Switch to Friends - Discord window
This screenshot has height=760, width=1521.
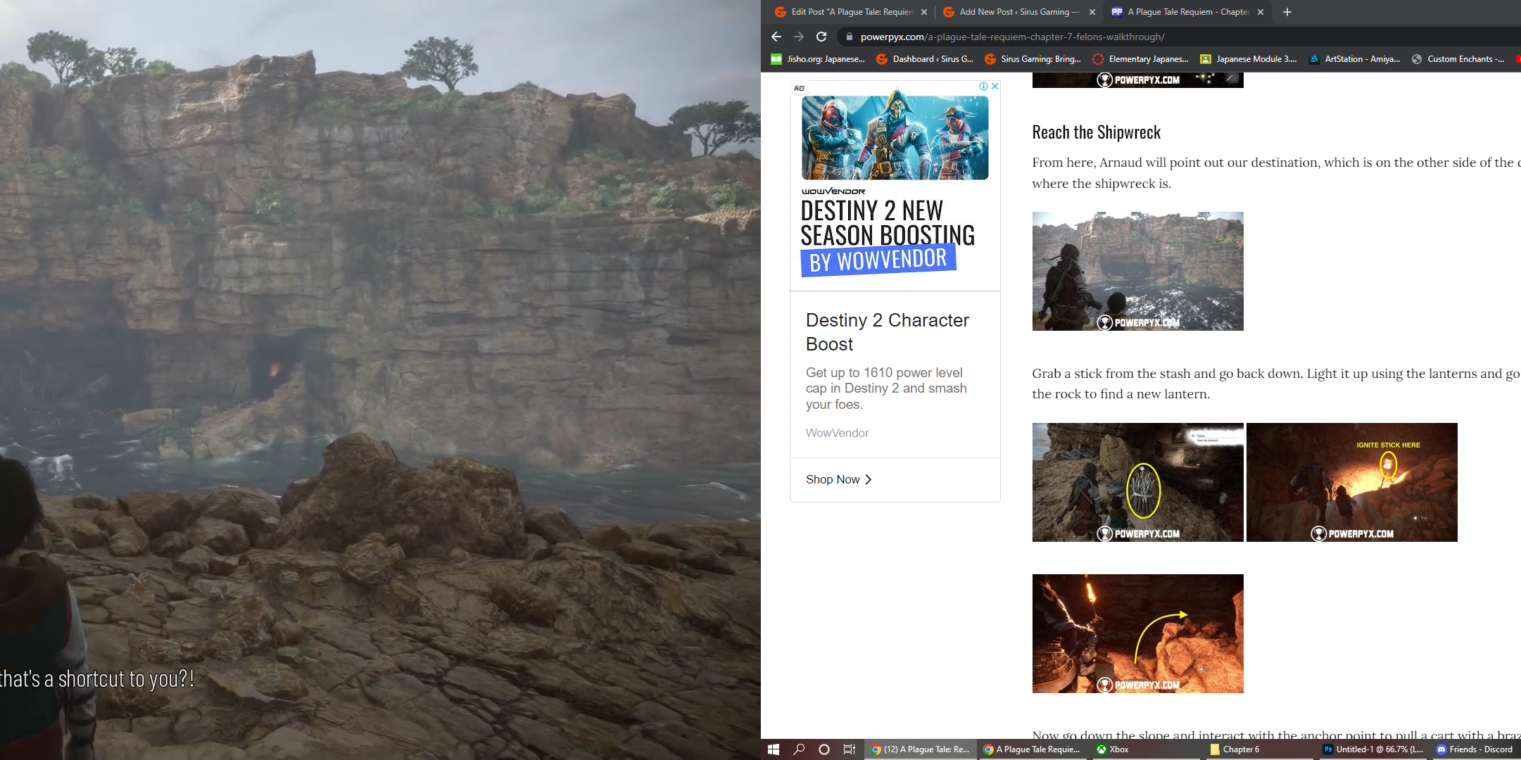click(1474, 749)
